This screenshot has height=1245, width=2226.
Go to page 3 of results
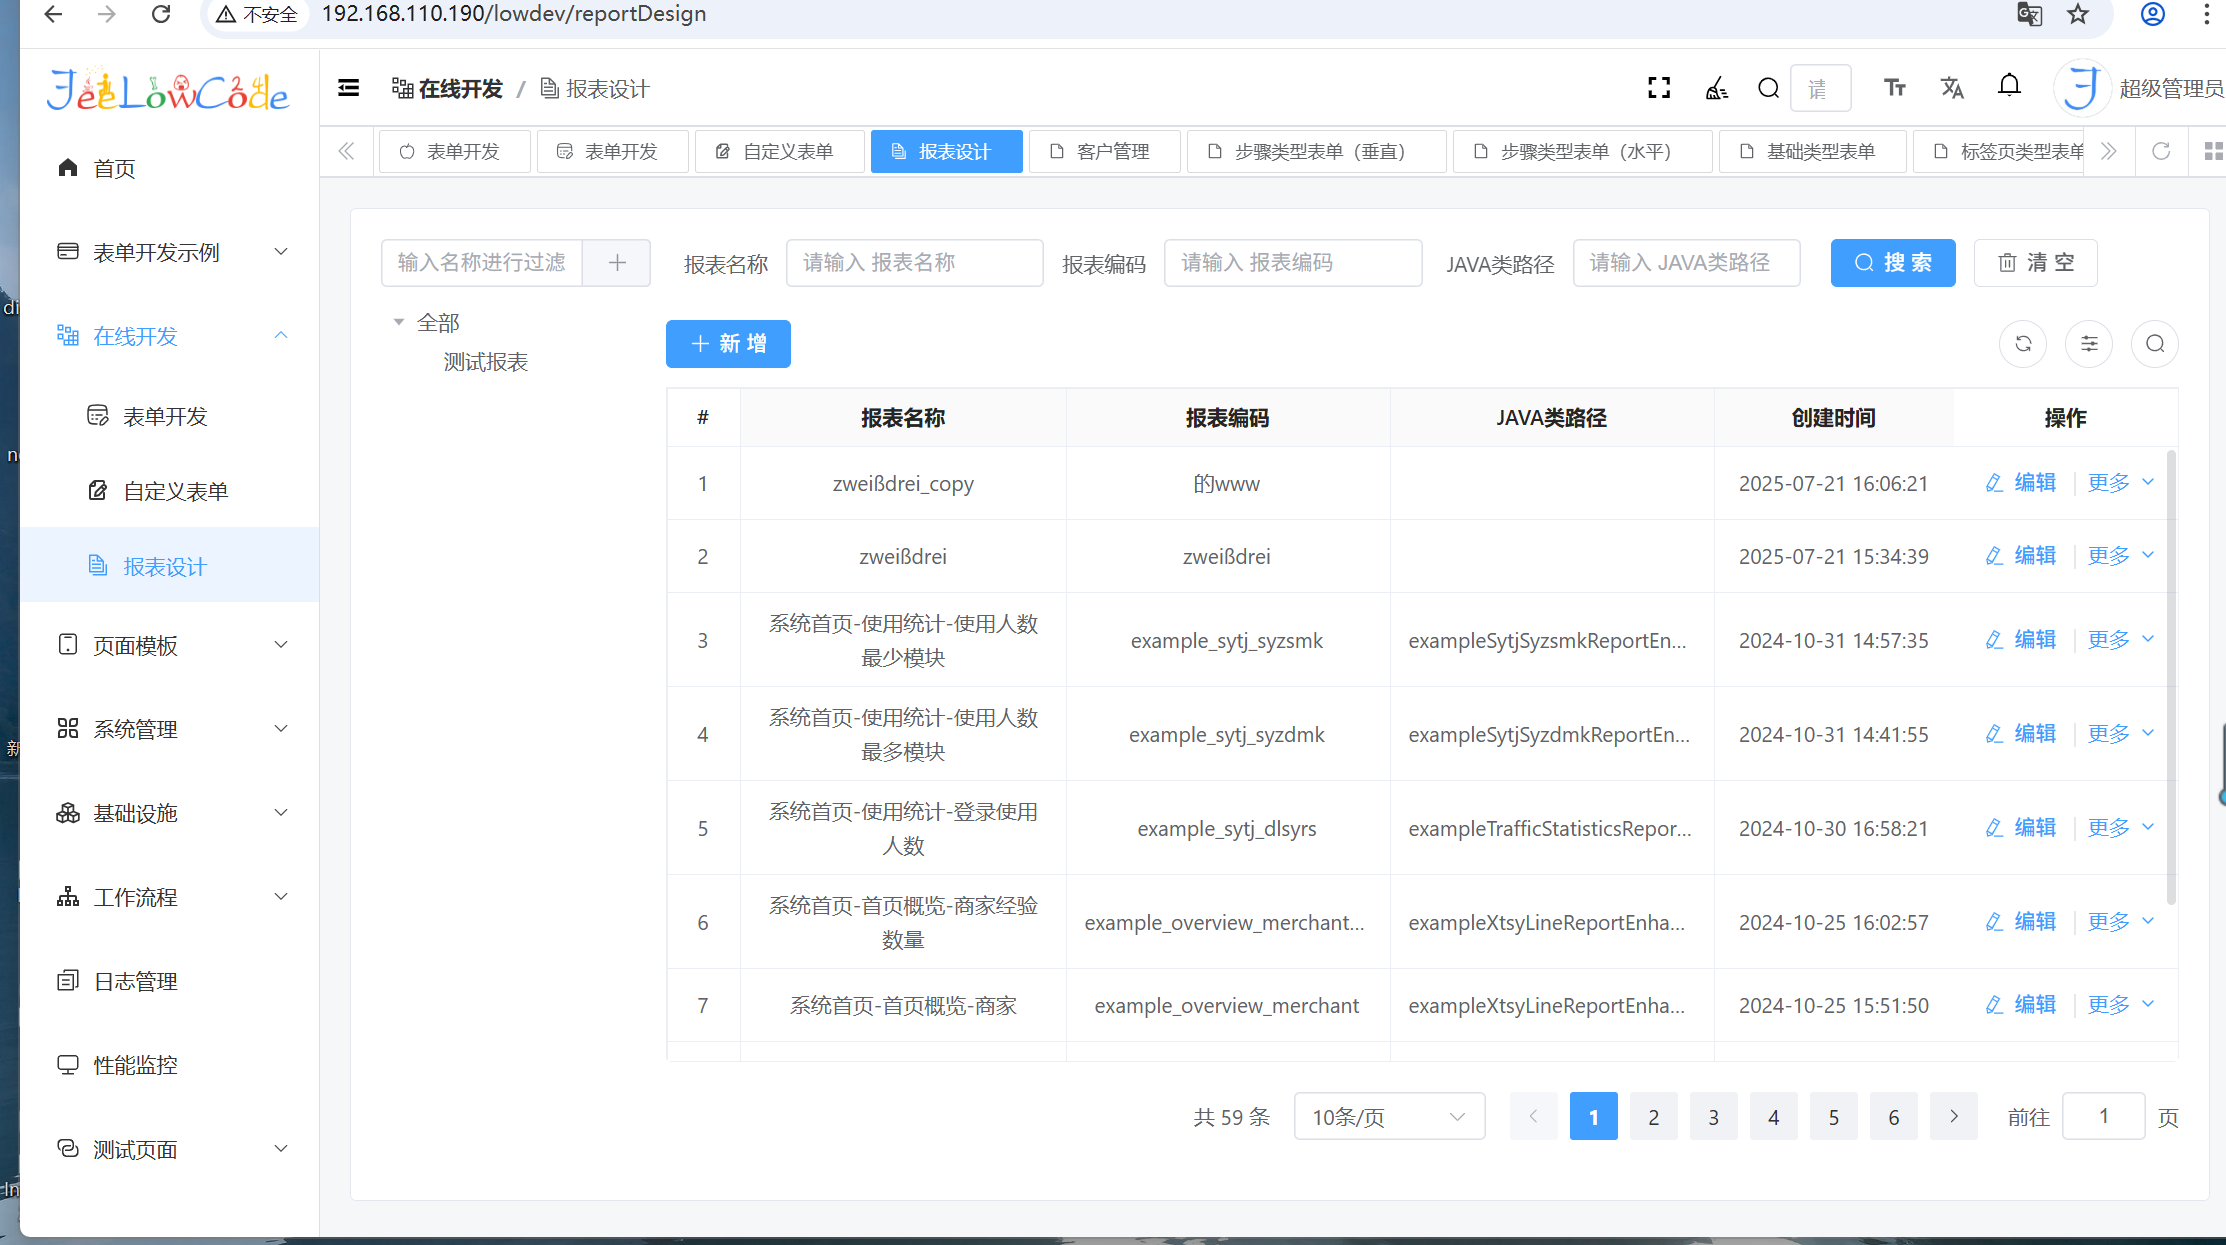point(1713,1116)
